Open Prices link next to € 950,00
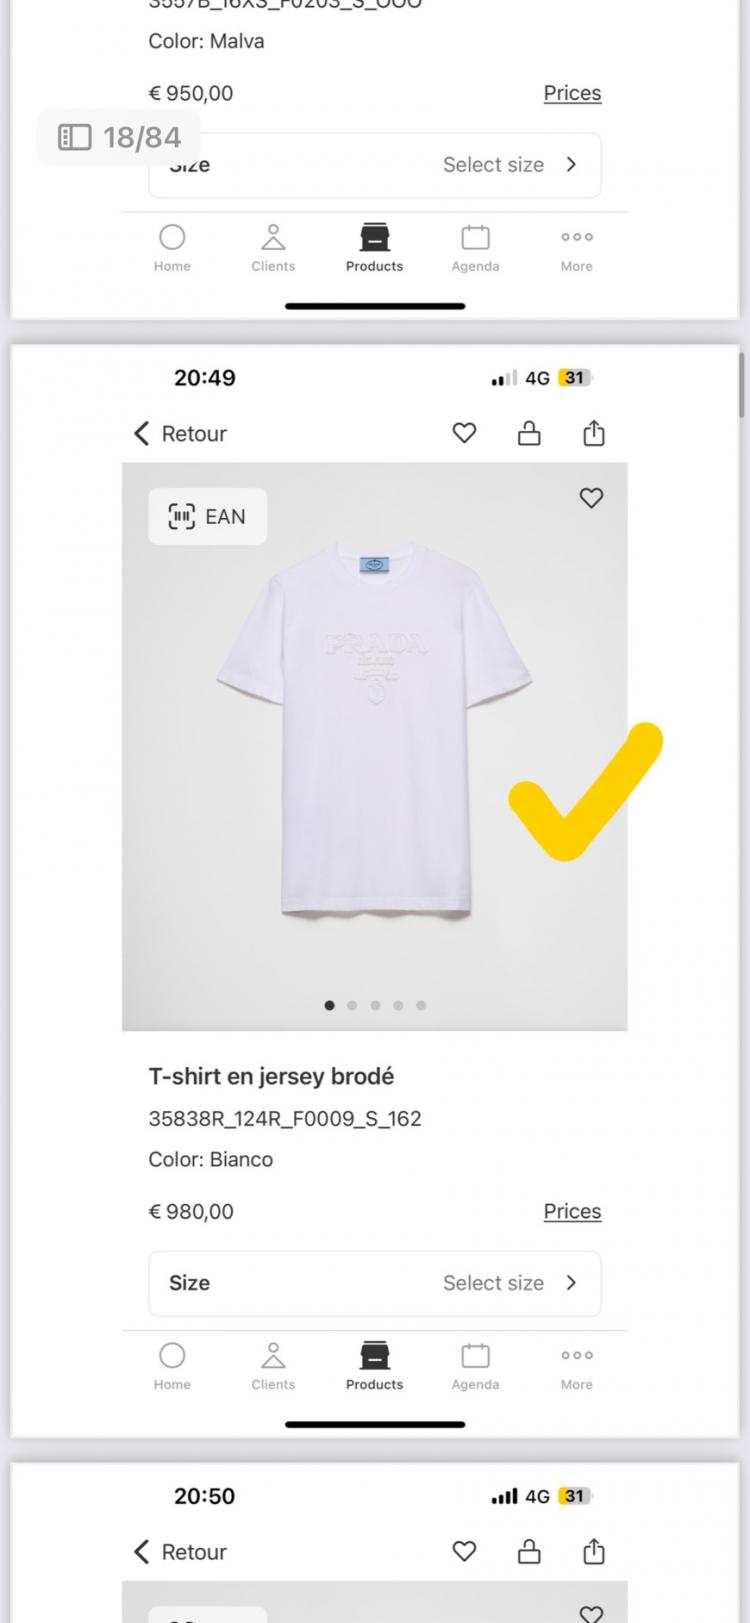Viewport: 750px width, 1623px height. [x=572, y=93]
